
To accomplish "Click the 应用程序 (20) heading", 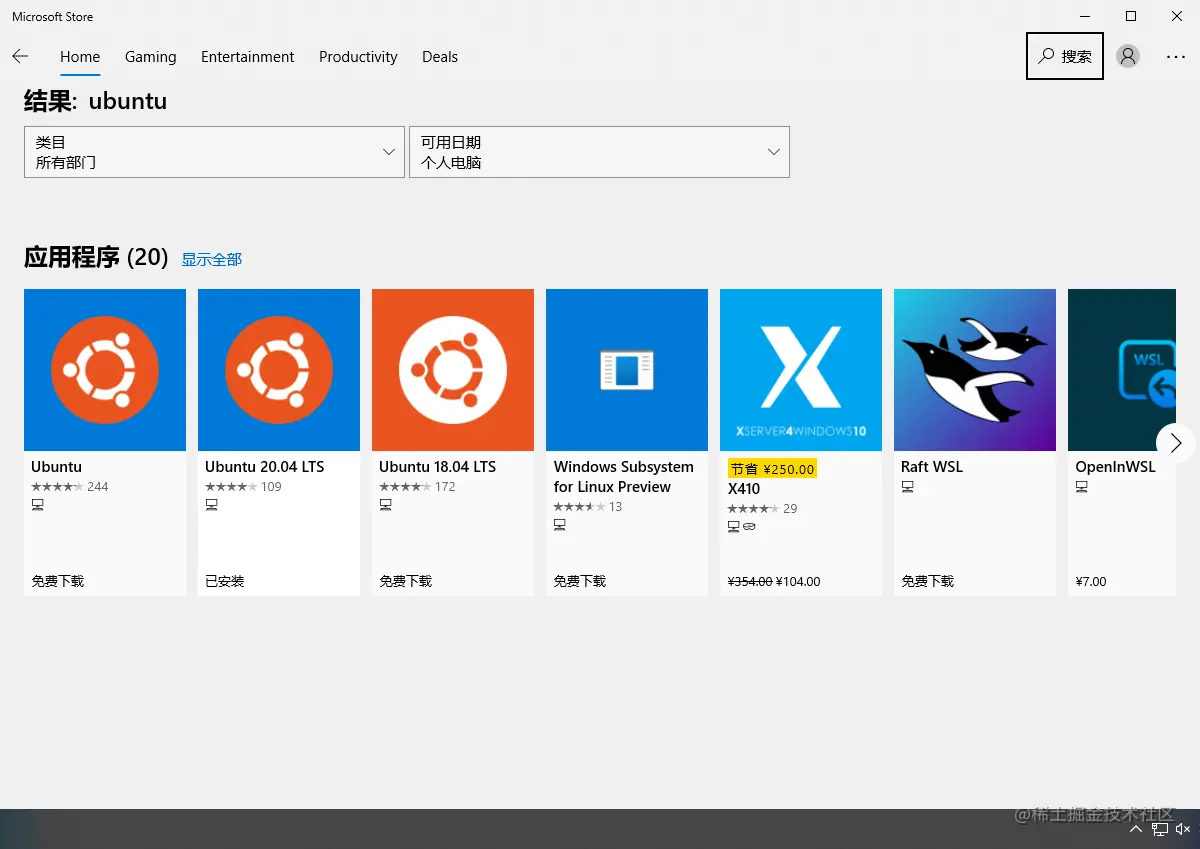I will click(x=96, y=258).
